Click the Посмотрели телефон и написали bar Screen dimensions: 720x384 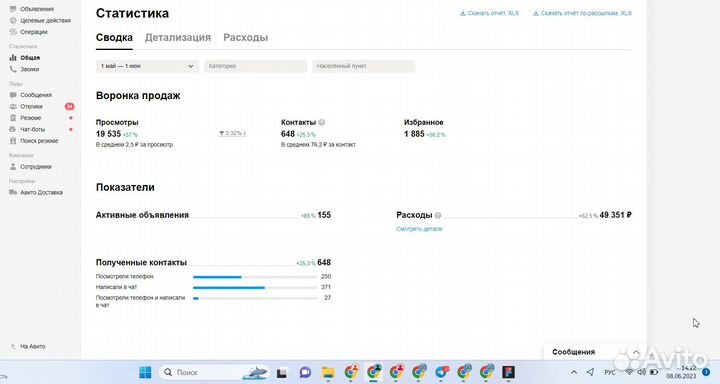(x=255, y=298)
